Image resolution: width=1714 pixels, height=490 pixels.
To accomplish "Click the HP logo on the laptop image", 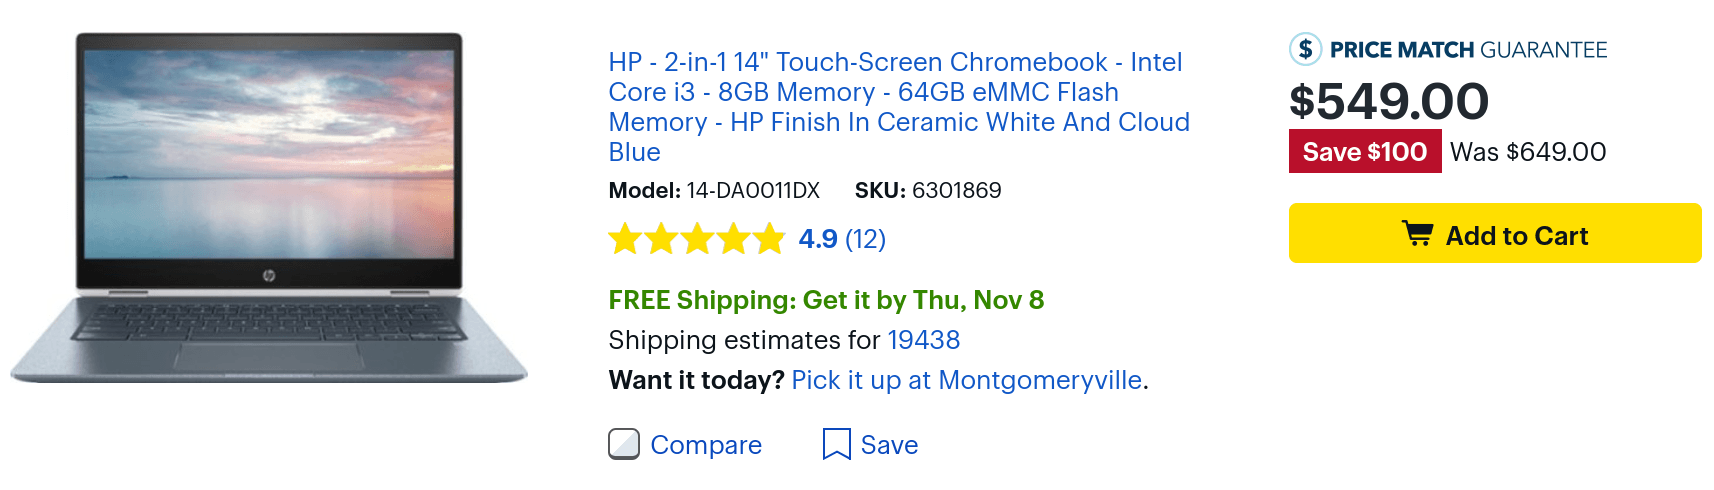I will click(x=269, y=275).
